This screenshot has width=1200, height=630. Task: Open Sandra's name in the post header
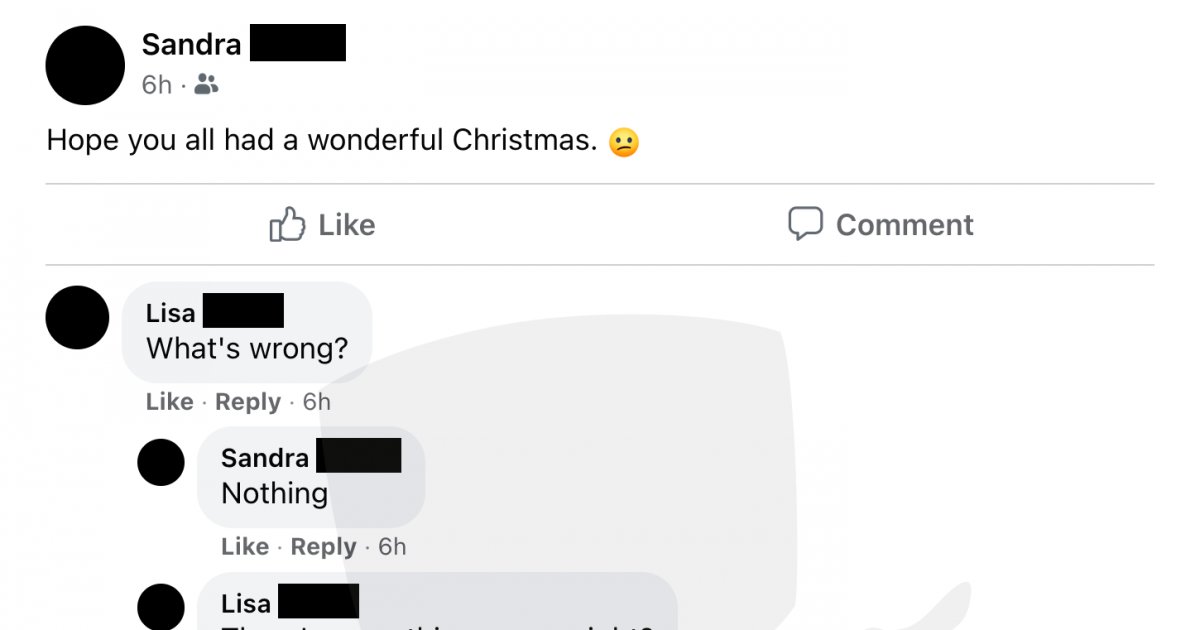192,44
